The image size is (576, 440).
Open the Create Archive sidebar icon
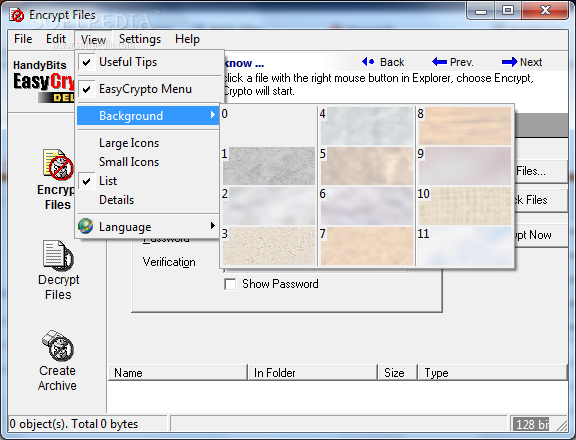pyautogui.click(x=58, y=346)
